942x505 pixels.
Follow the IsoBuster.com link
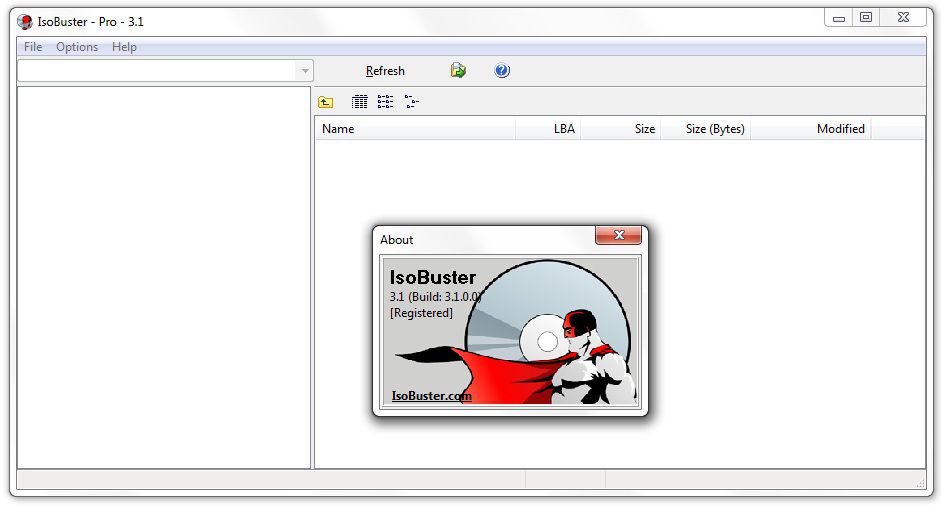pyautogui.click(x=431, y=396)
